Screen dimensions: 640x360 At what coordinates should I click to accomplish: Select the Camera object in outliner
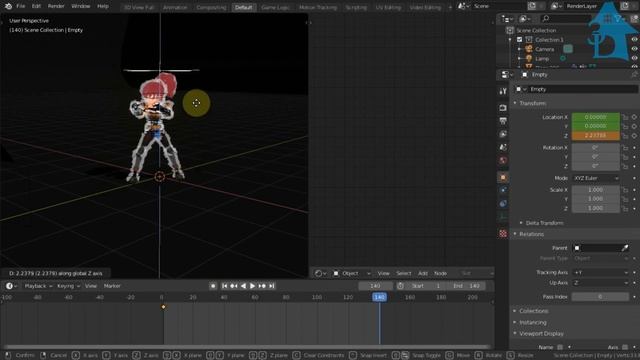coord(544,49)
